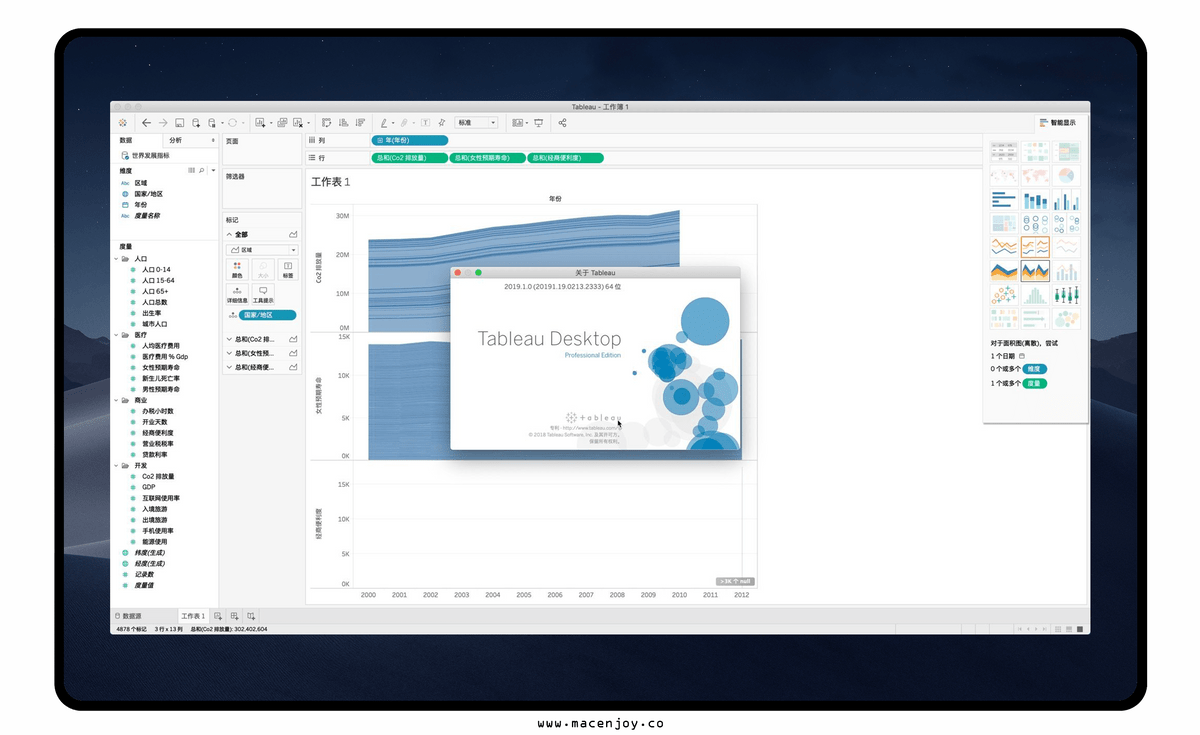
Task: Click the sort descending toolbar icon
Action: (360, 122)
